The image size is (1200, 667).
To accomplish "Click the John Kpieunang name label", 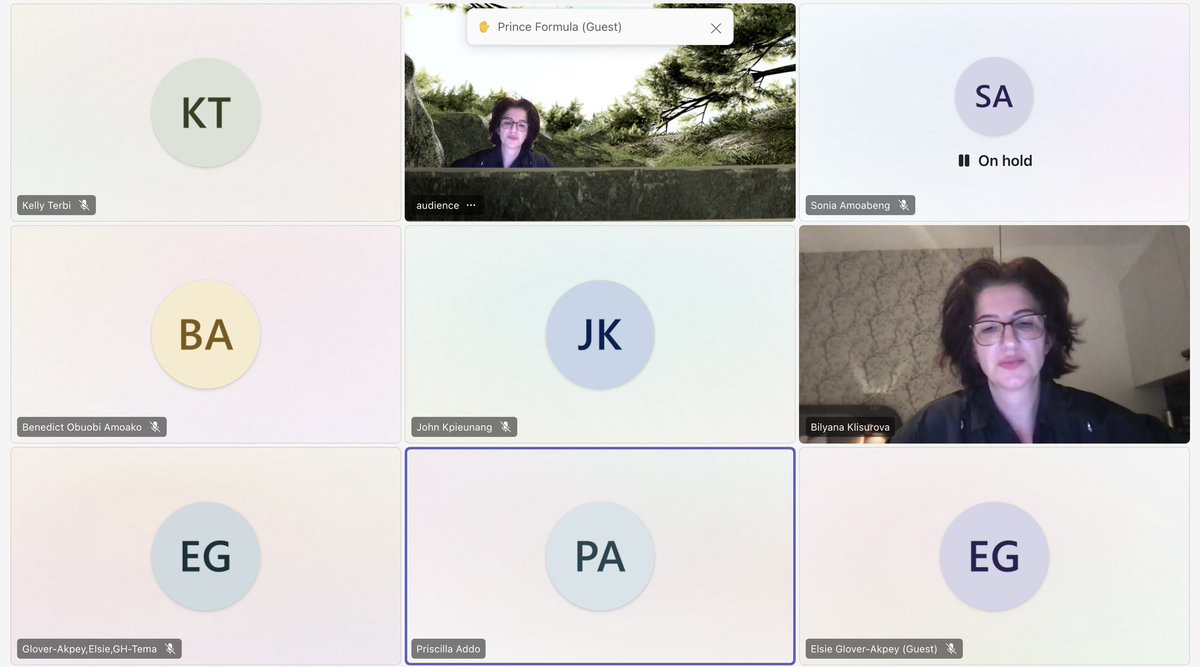I will point(455,427).
